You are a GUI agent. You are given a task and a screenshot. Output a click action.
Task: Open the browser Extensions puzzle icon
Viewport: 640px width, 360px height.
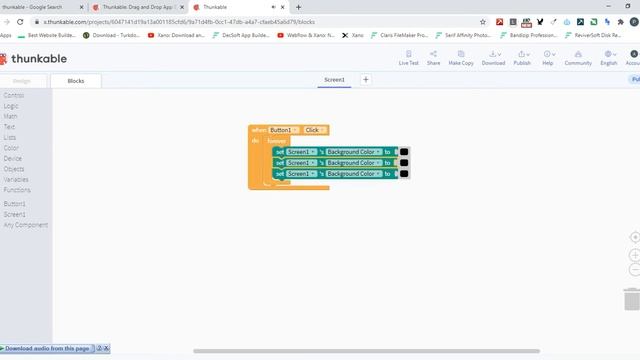pos(620,22)
